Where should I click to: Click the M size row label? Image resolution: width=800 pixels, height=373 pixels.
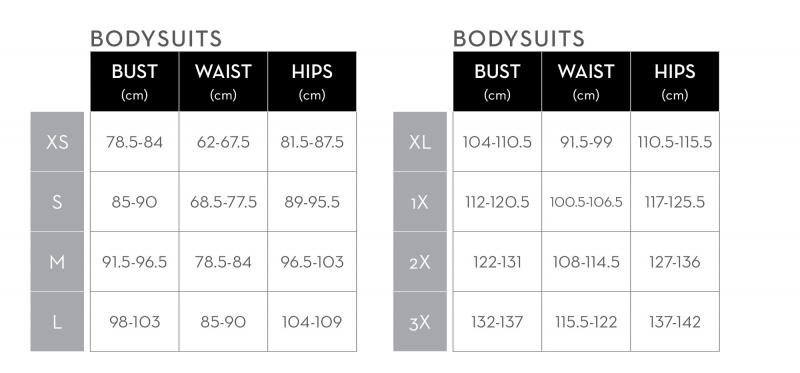point(57,262)
